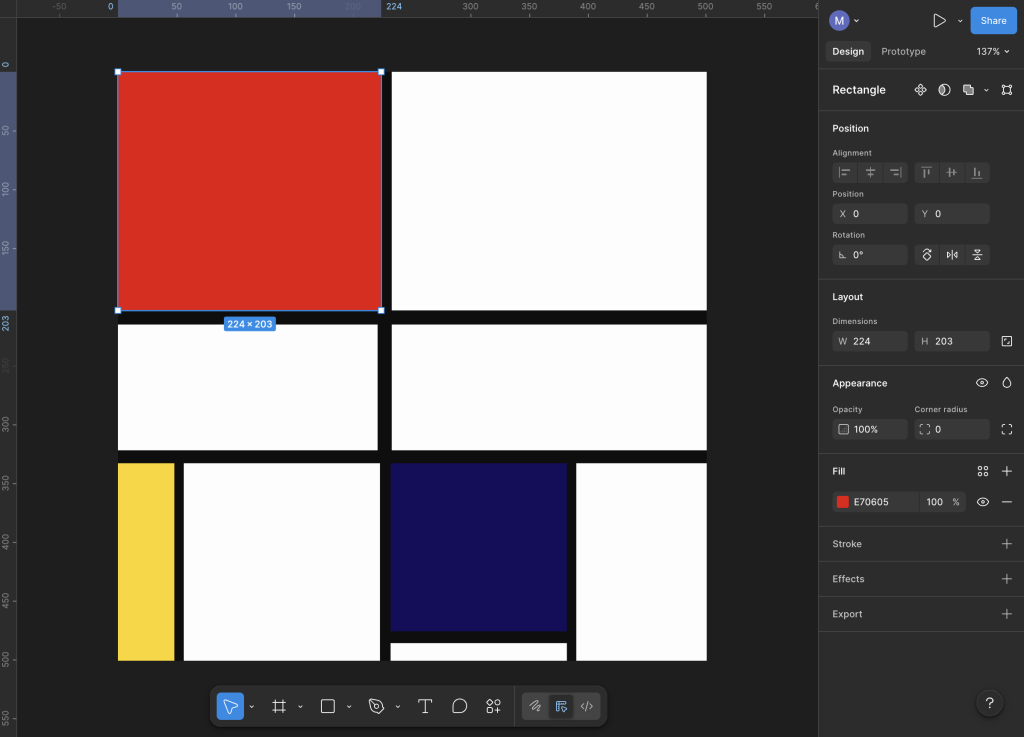Select the Move tool in bottom toolbar
The height and width of the screenshot is (737, 1024).
tap(230, 706)
